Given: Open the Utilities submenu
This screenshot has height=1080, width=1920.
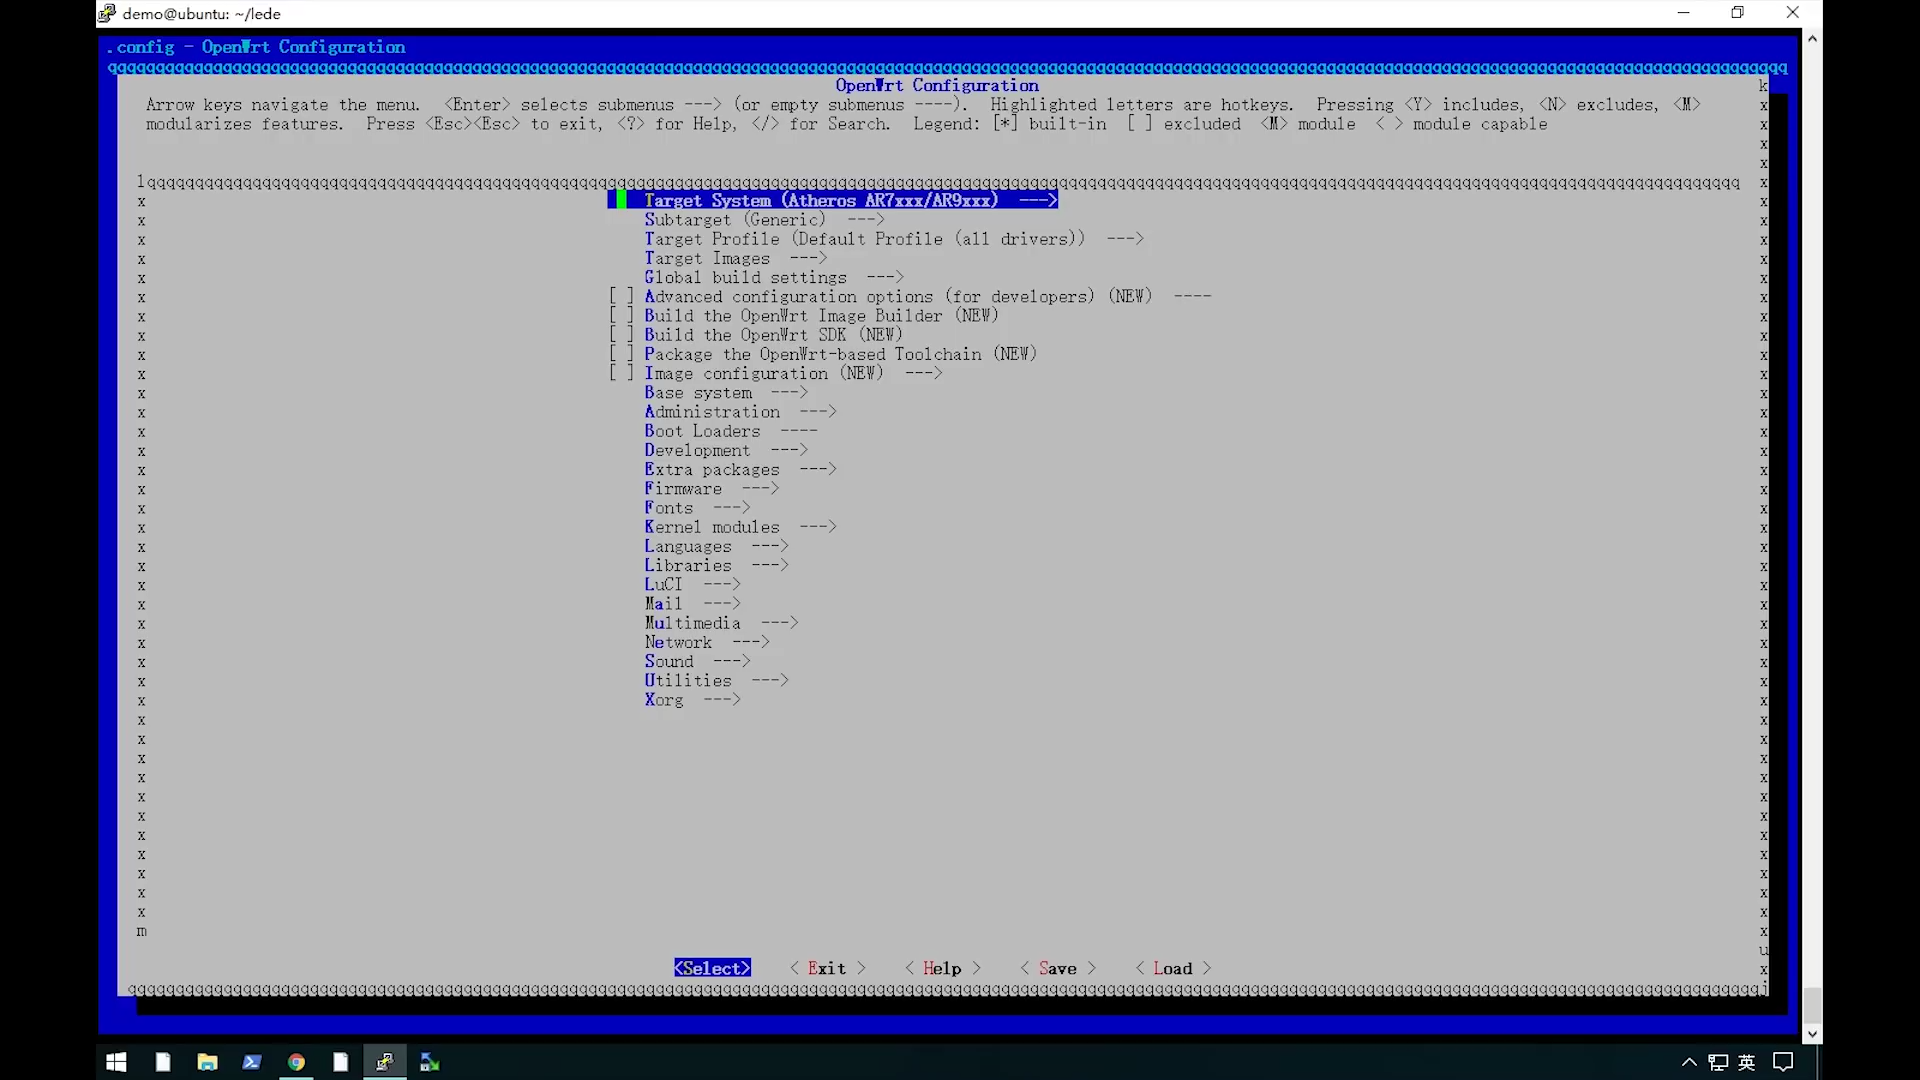Looking at the screenshot, I should (x=716, y=681).
